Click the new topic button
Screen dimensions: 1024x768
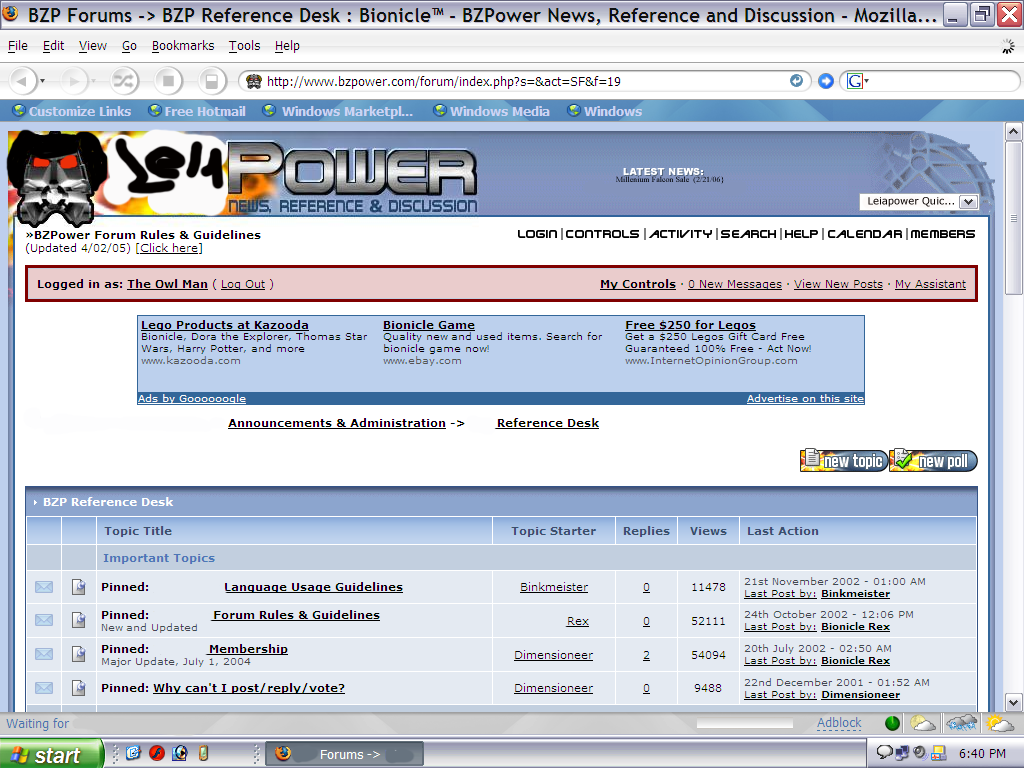click(844, 460)
